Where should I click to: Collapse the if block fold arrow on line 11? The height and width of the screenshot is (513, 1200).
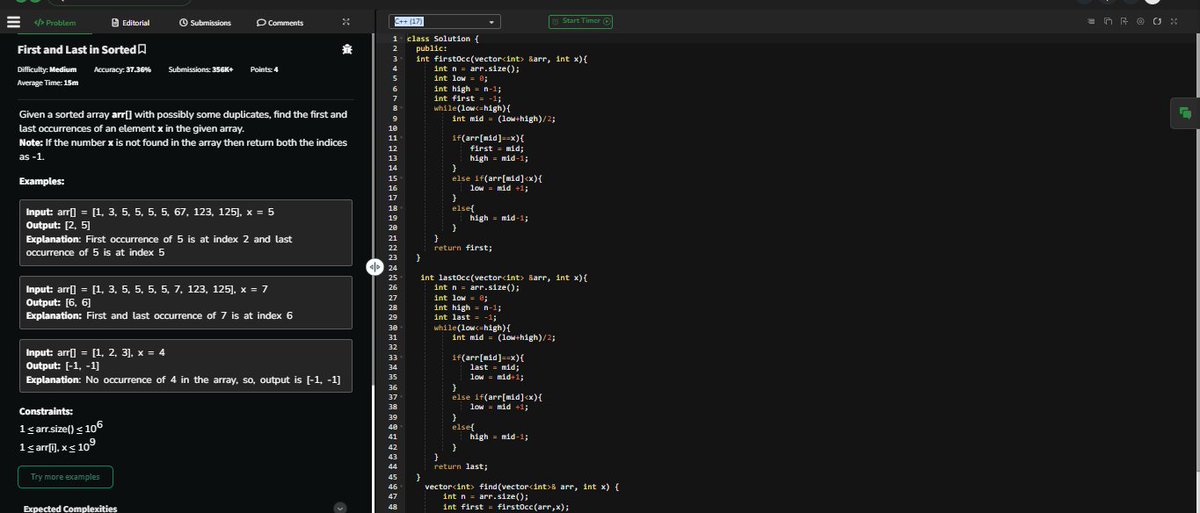(401, 136)
